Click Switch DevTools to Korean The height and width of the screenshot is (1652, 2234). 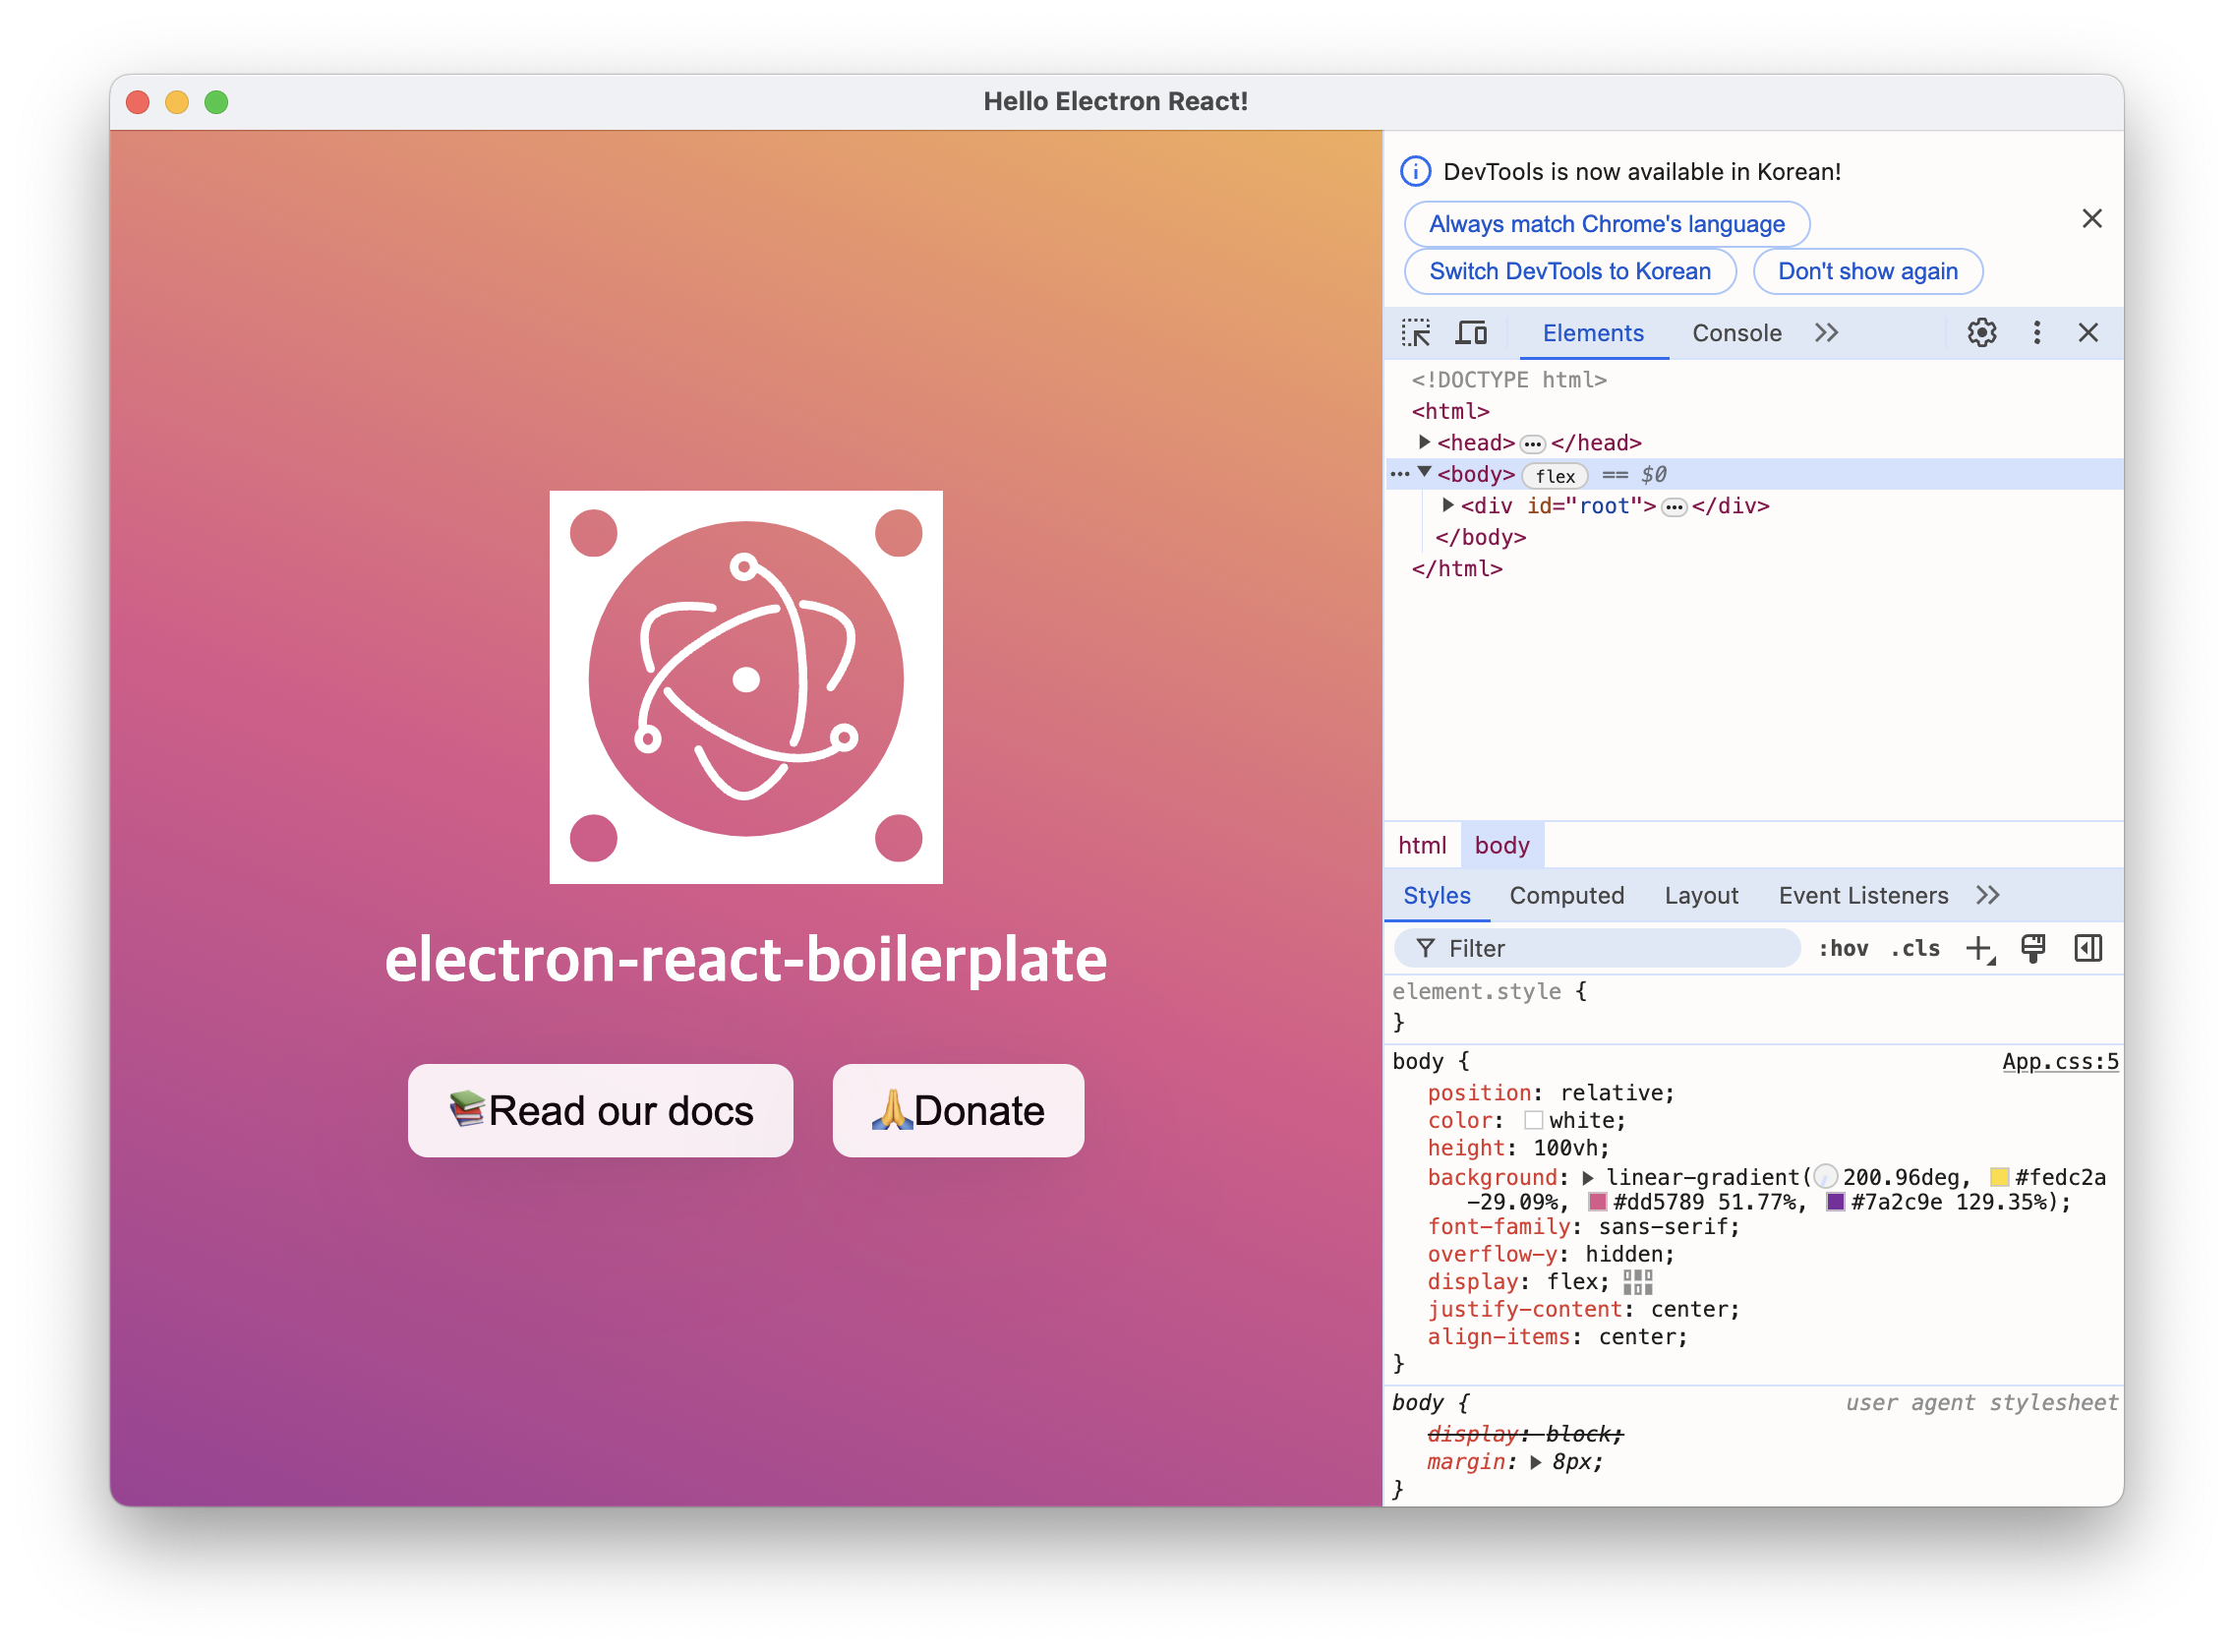click(1569, 271)
